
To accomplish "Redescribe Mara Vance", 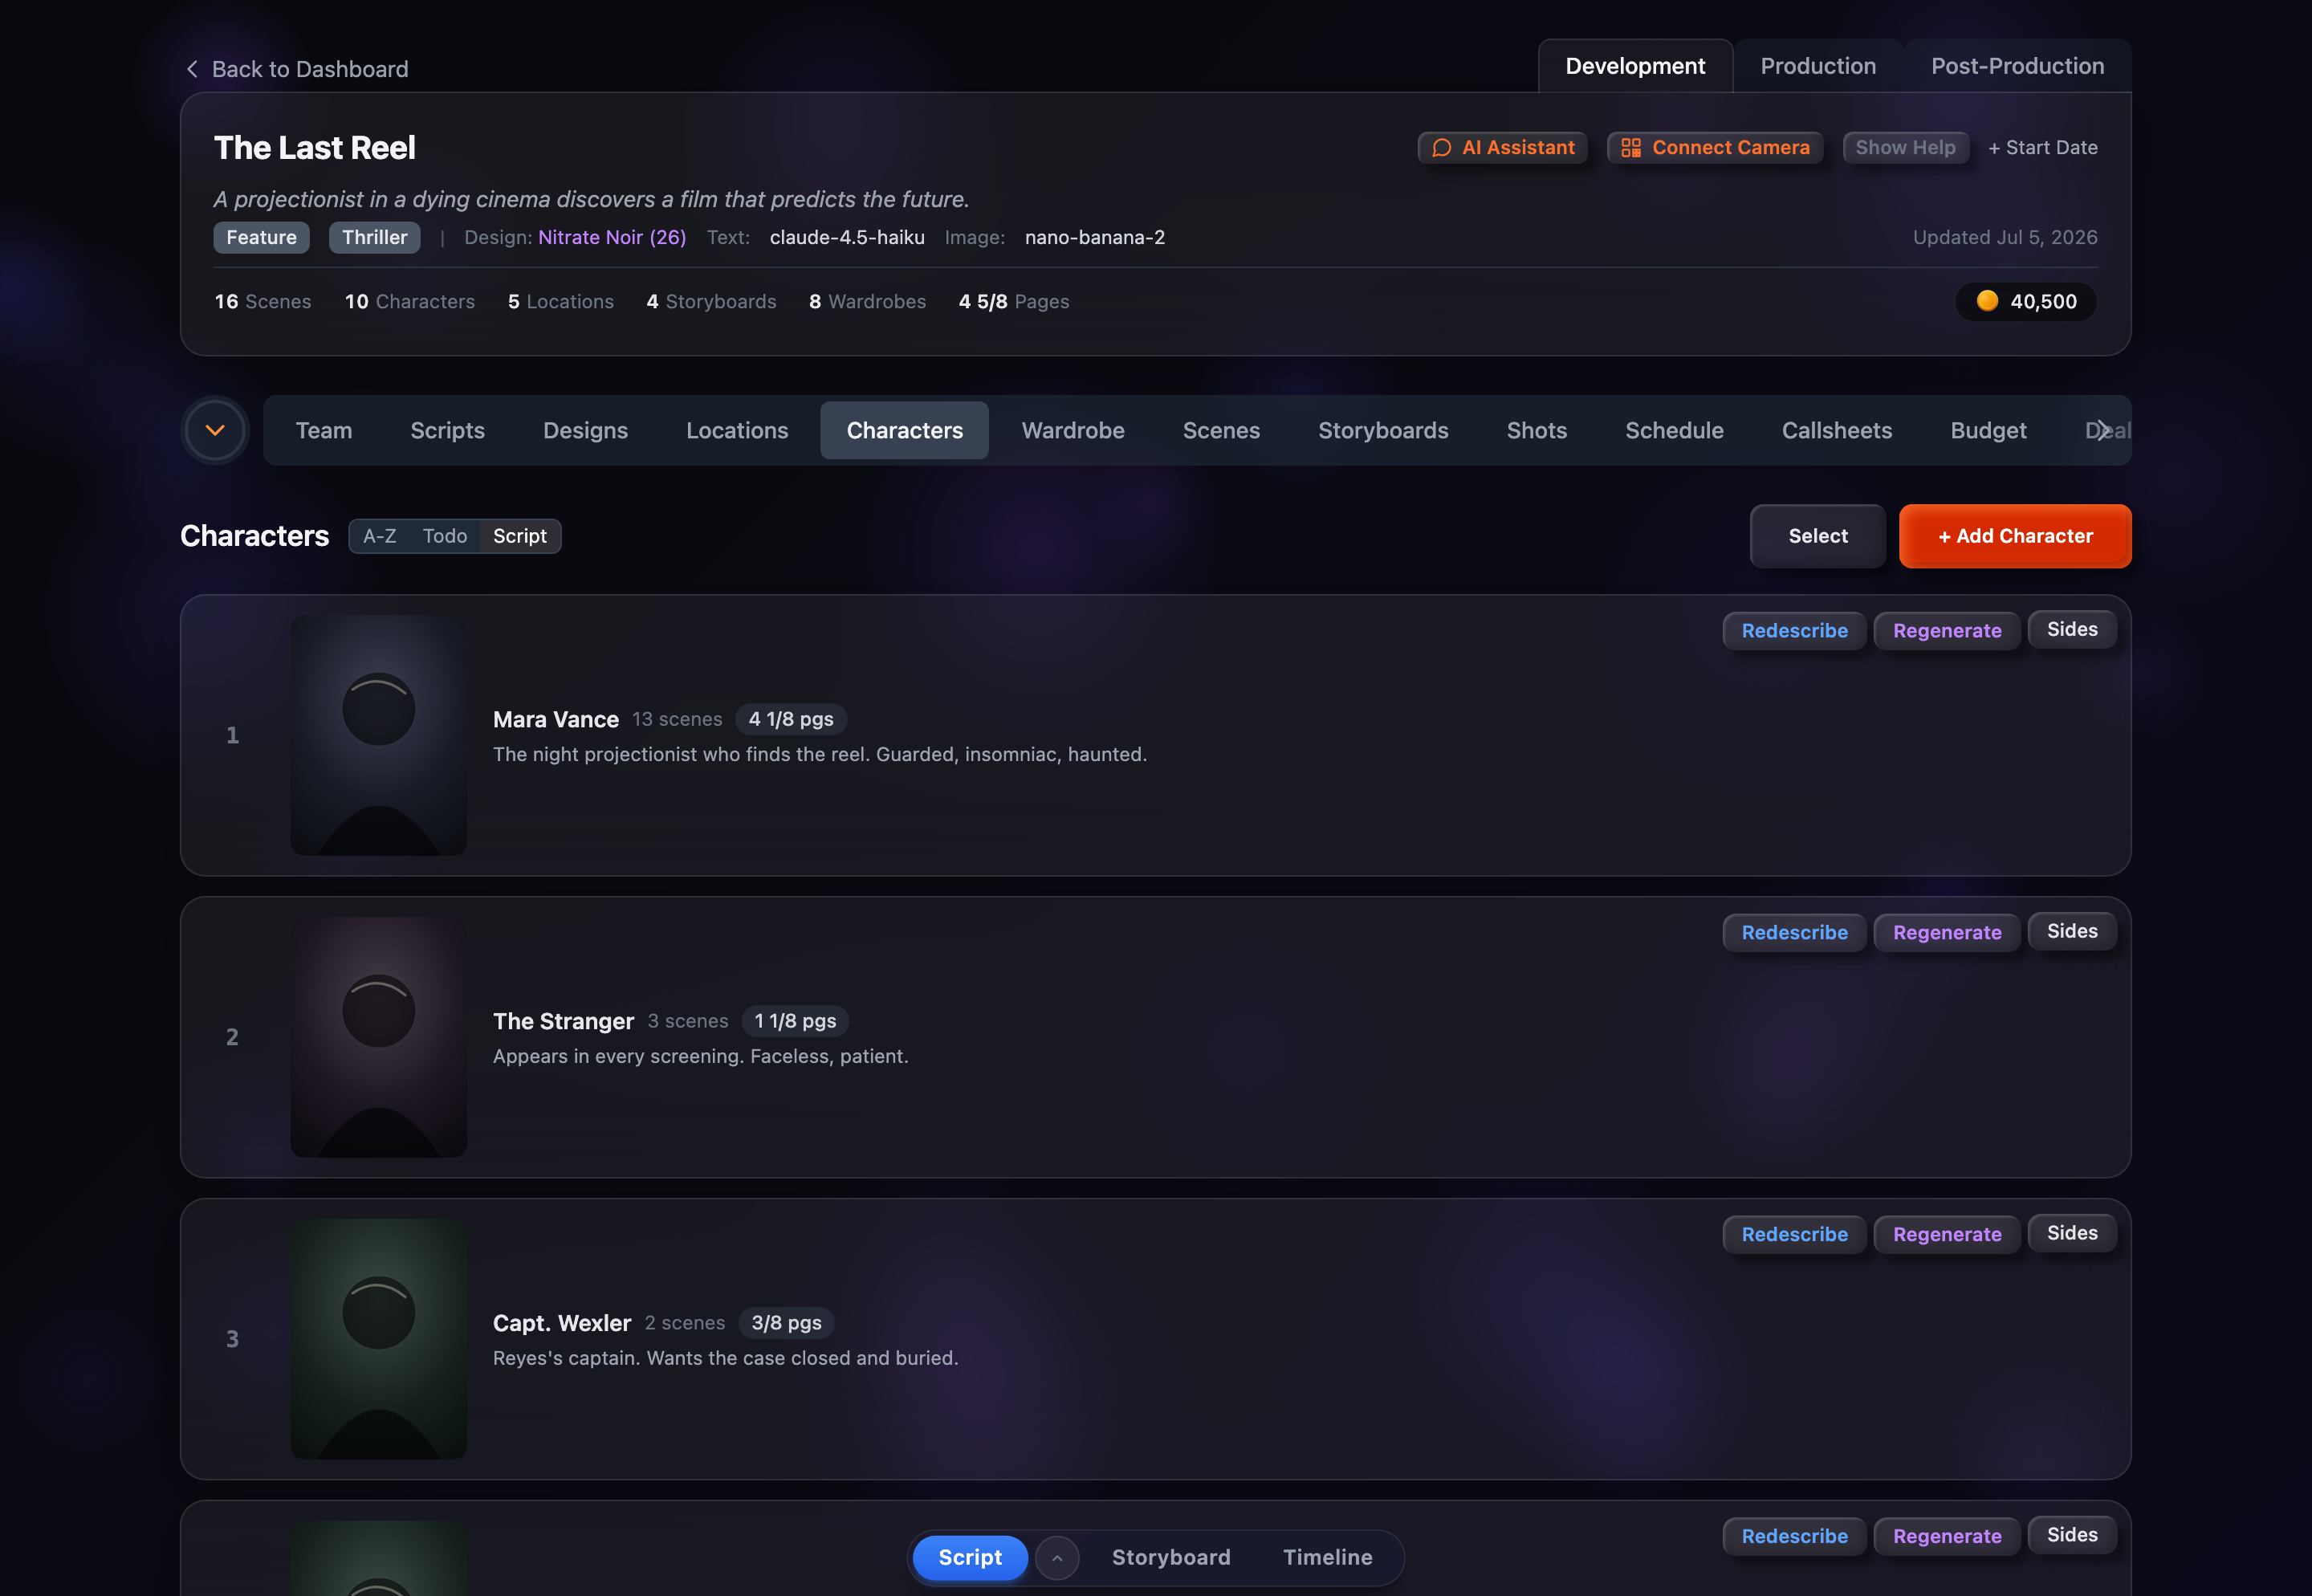I will click(1794, 631).
